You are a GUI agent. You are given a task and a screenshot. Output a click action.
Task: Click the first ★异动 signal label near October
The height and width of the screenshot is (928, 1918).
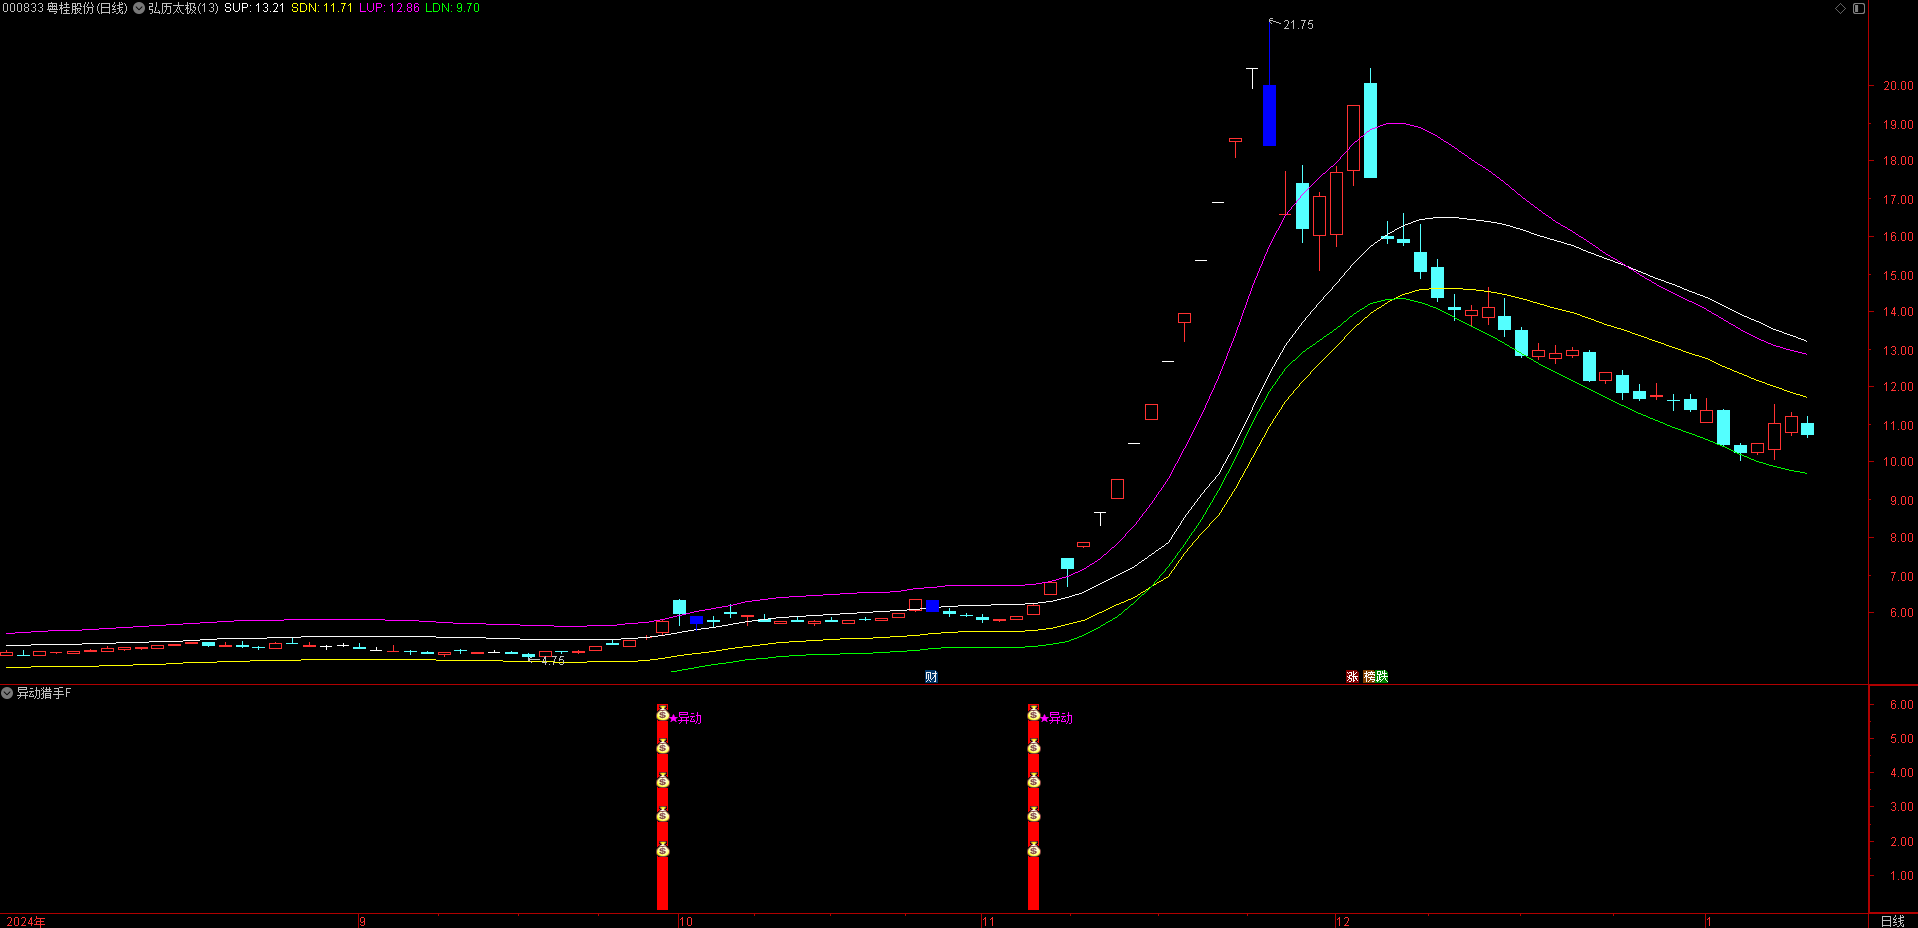point(686,718)
